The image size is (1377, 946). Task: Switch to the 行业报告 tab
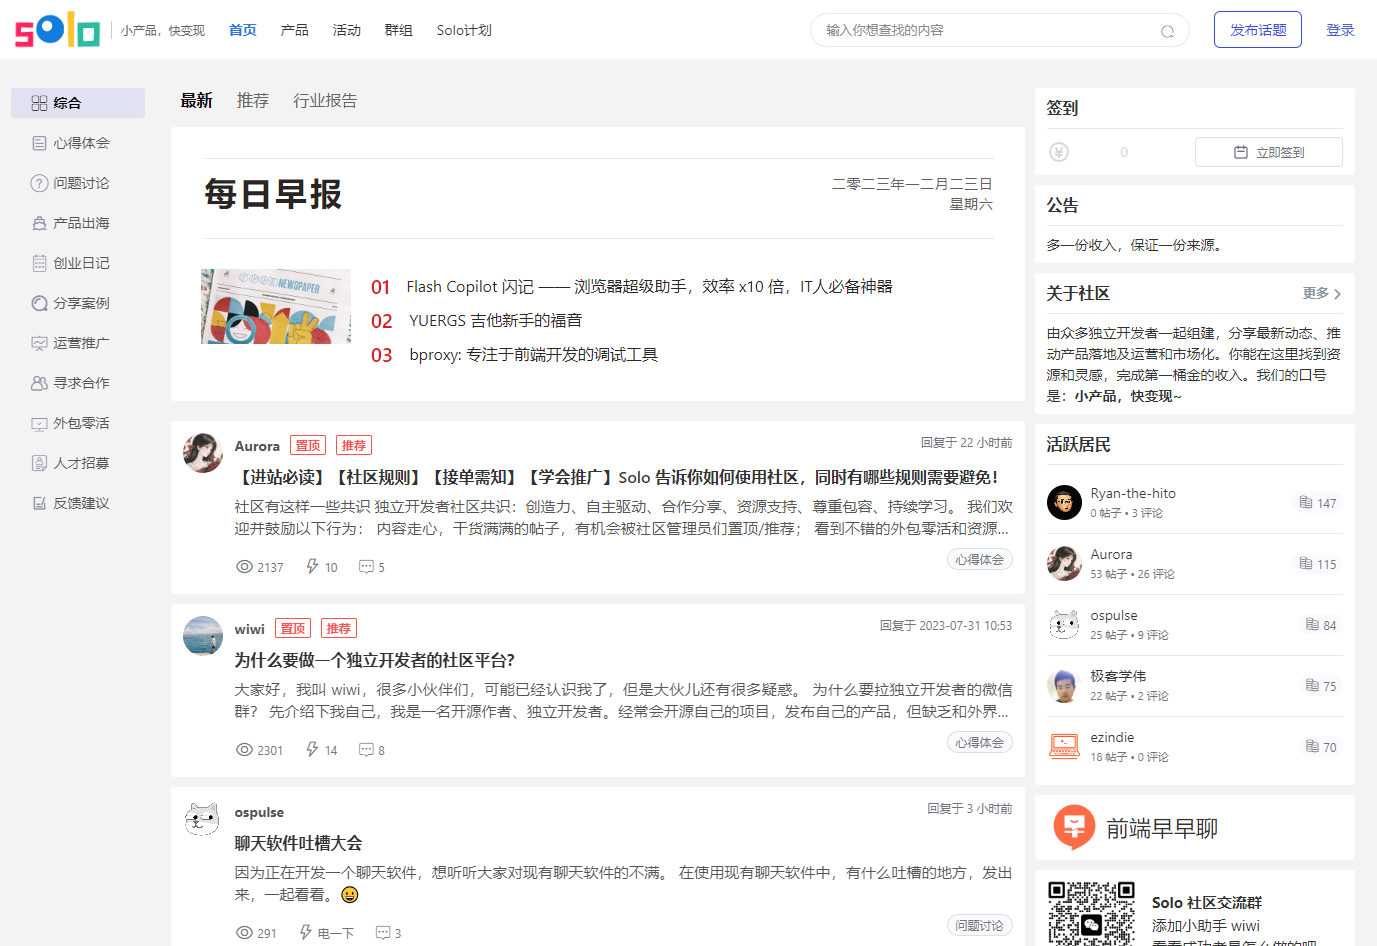(325, 101)
